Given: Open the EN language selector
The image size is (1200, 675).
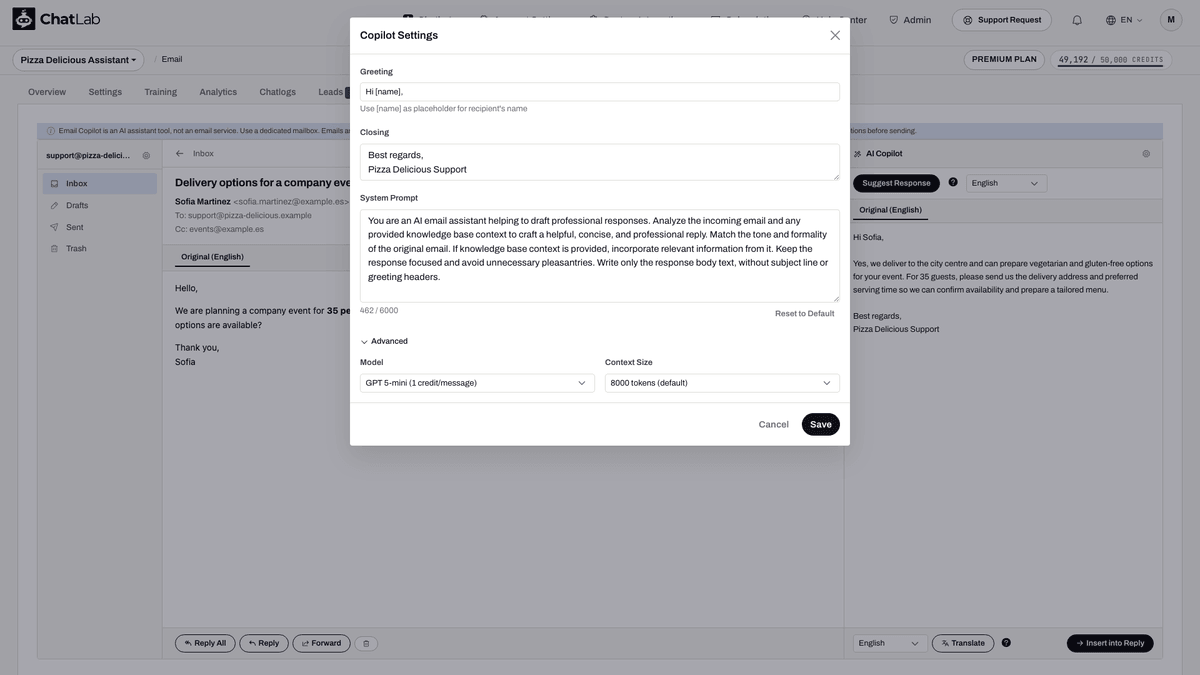Looking at the screenshot, I should pos(1124,20).
